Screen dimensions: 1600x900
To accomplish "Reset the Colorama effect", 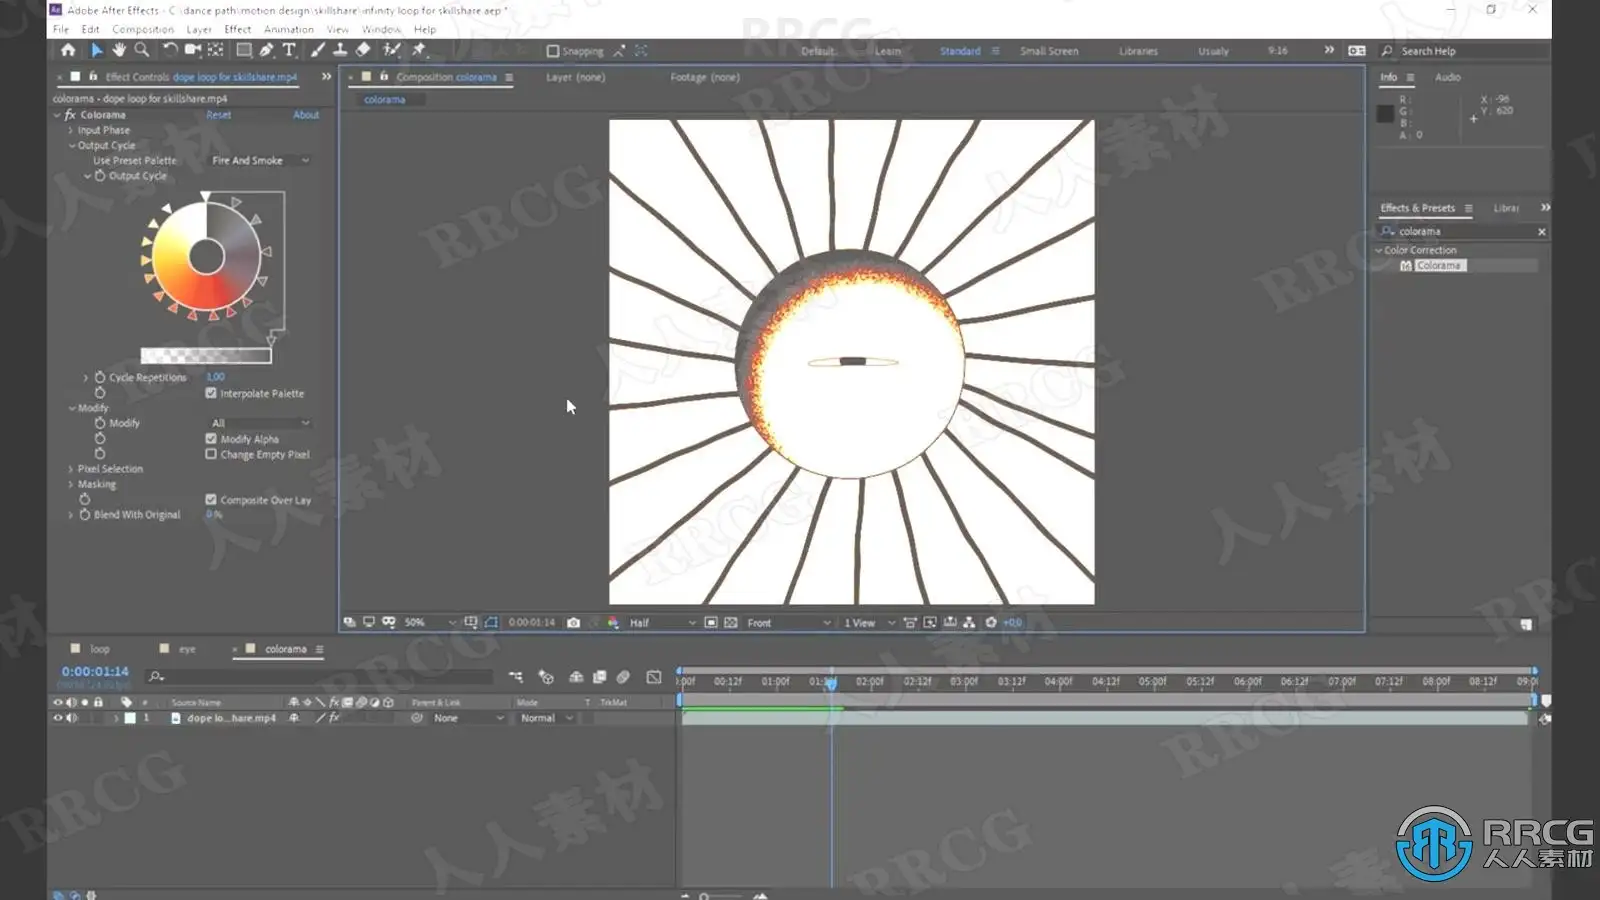I will 218,115.
